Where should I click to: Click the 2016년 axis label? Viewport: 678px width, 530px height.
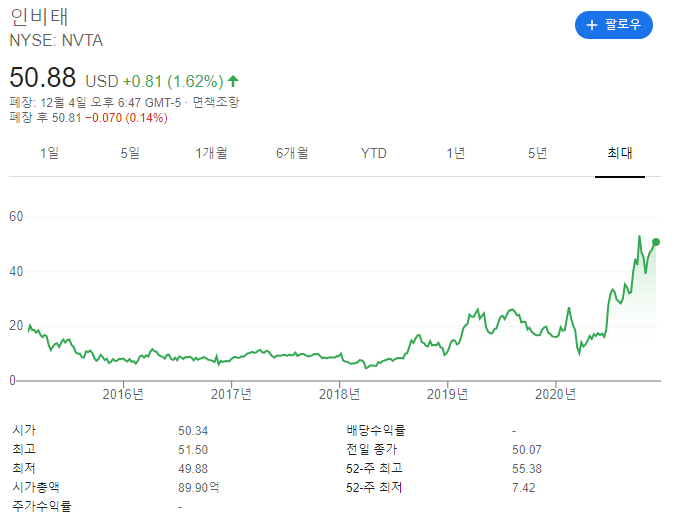pyautogui.click(x=123, y=394)
